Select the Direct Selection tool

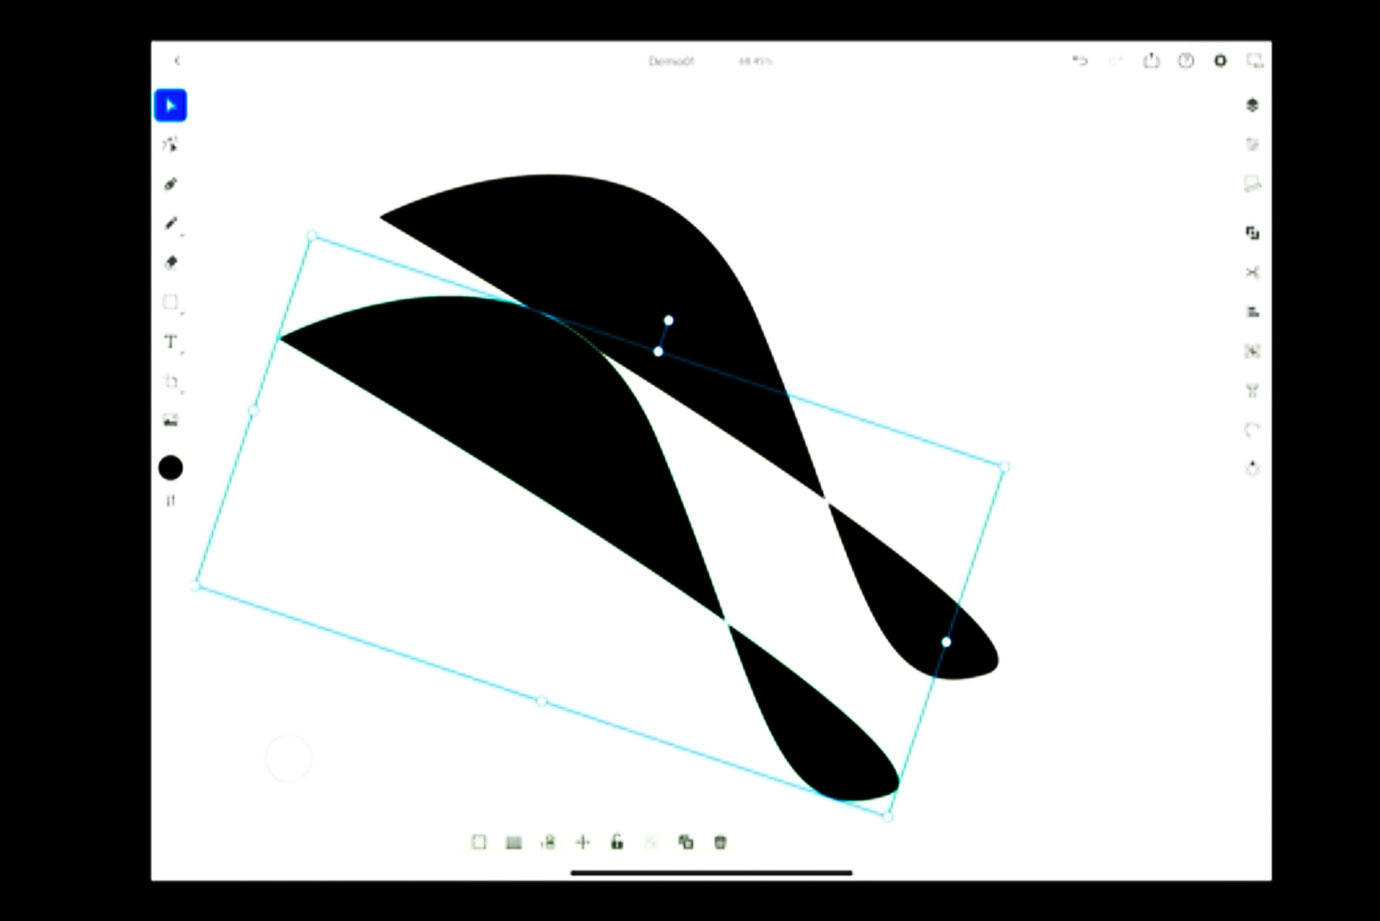[170, 144]
